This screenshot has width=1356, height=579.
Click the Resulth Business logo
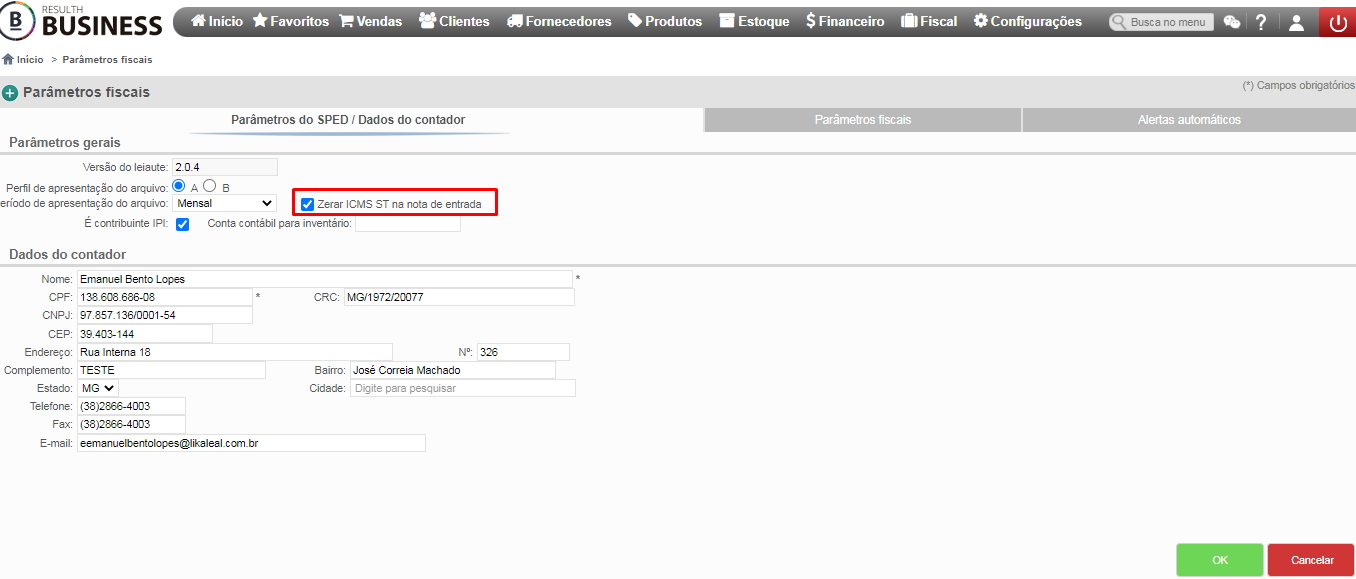click(82, 20)
